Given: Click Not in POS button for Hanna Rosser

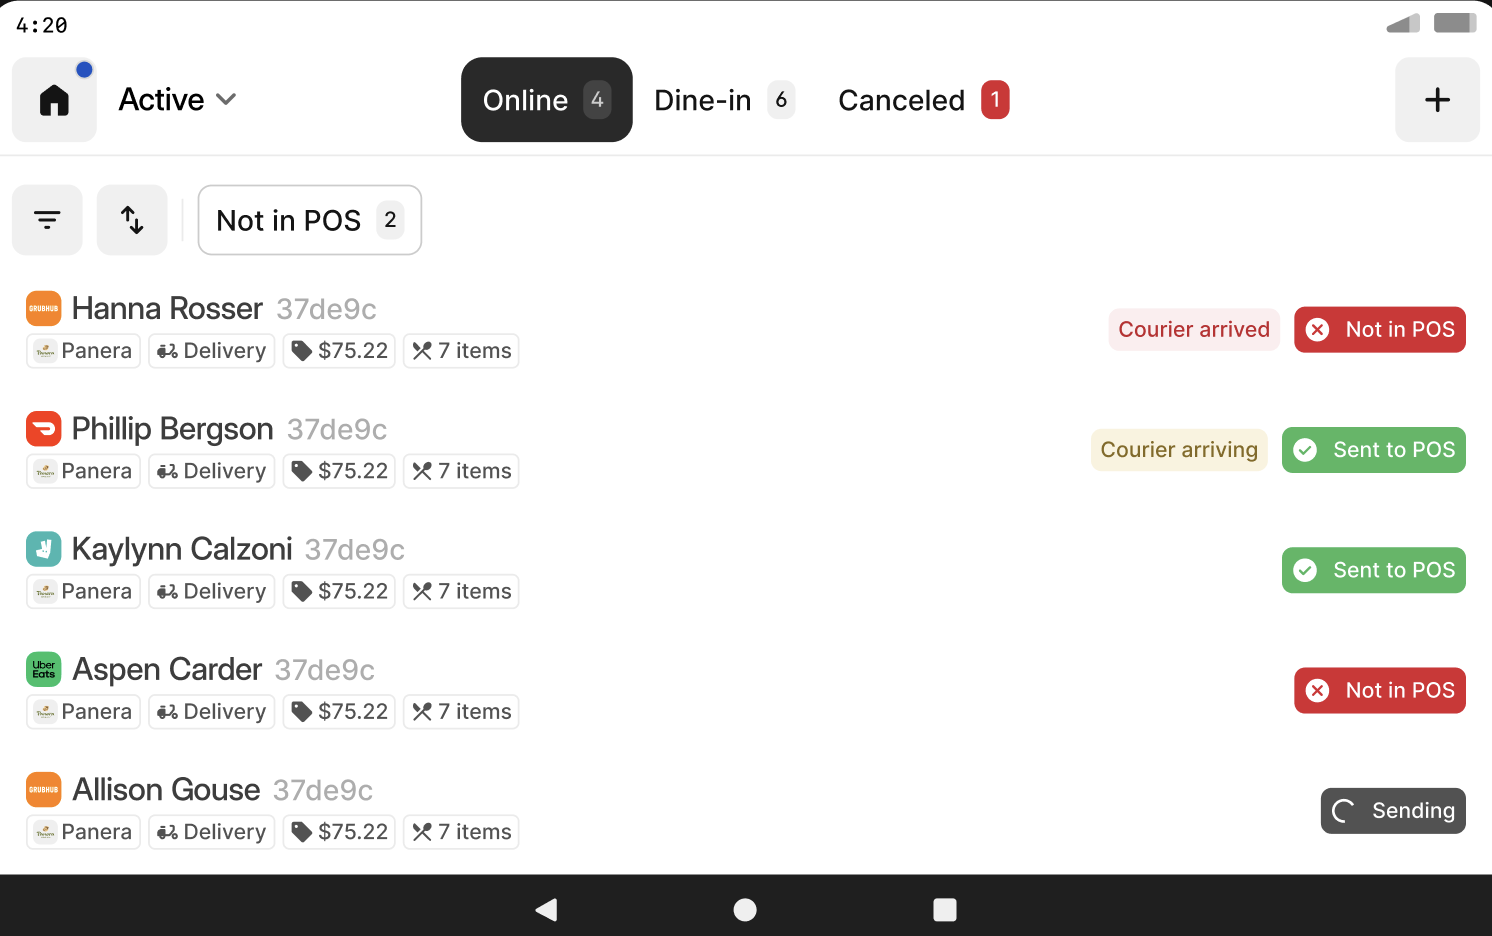Looking at the screenshot, I should point(1380,329).
